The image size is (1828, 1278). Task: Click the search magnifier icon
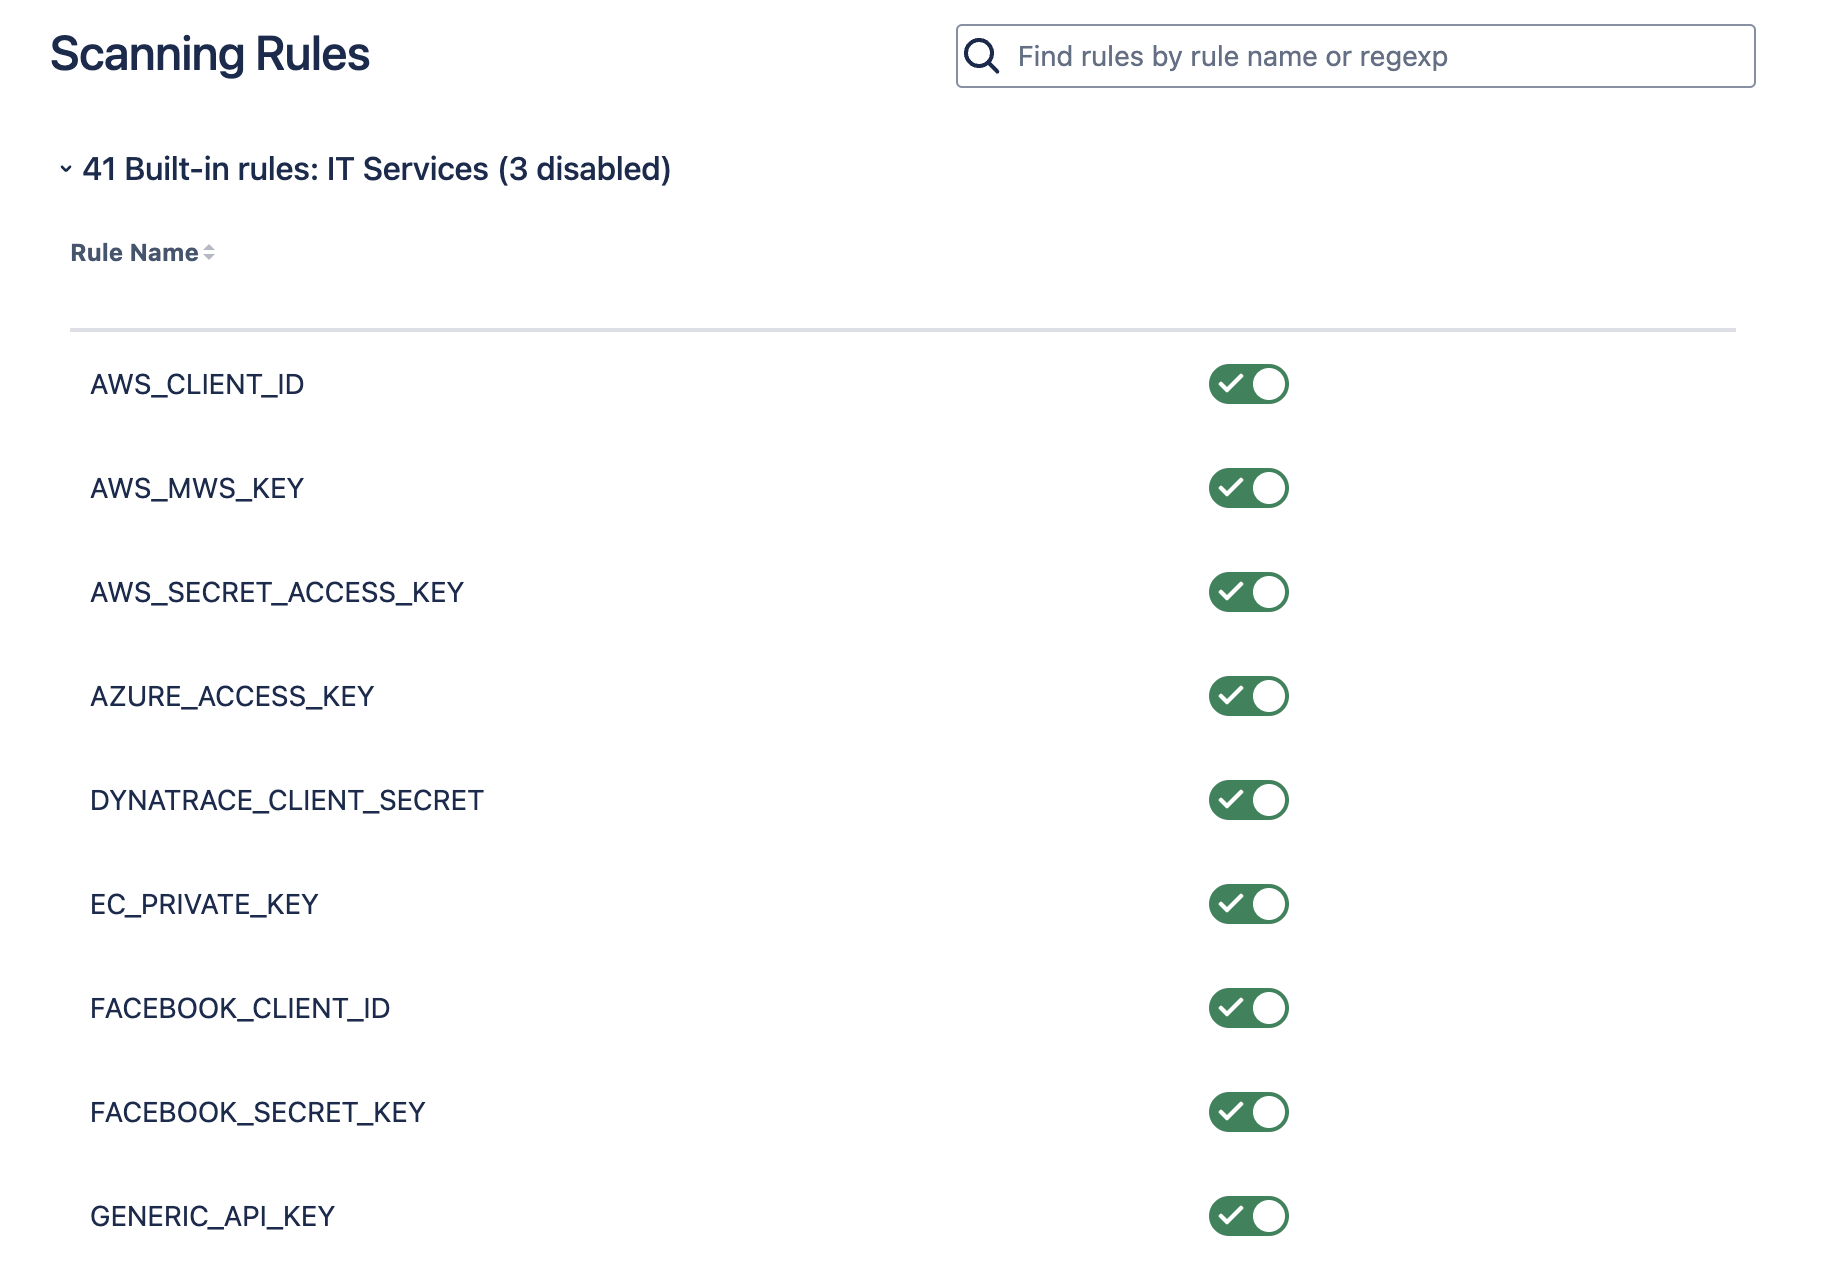point(981,56)
